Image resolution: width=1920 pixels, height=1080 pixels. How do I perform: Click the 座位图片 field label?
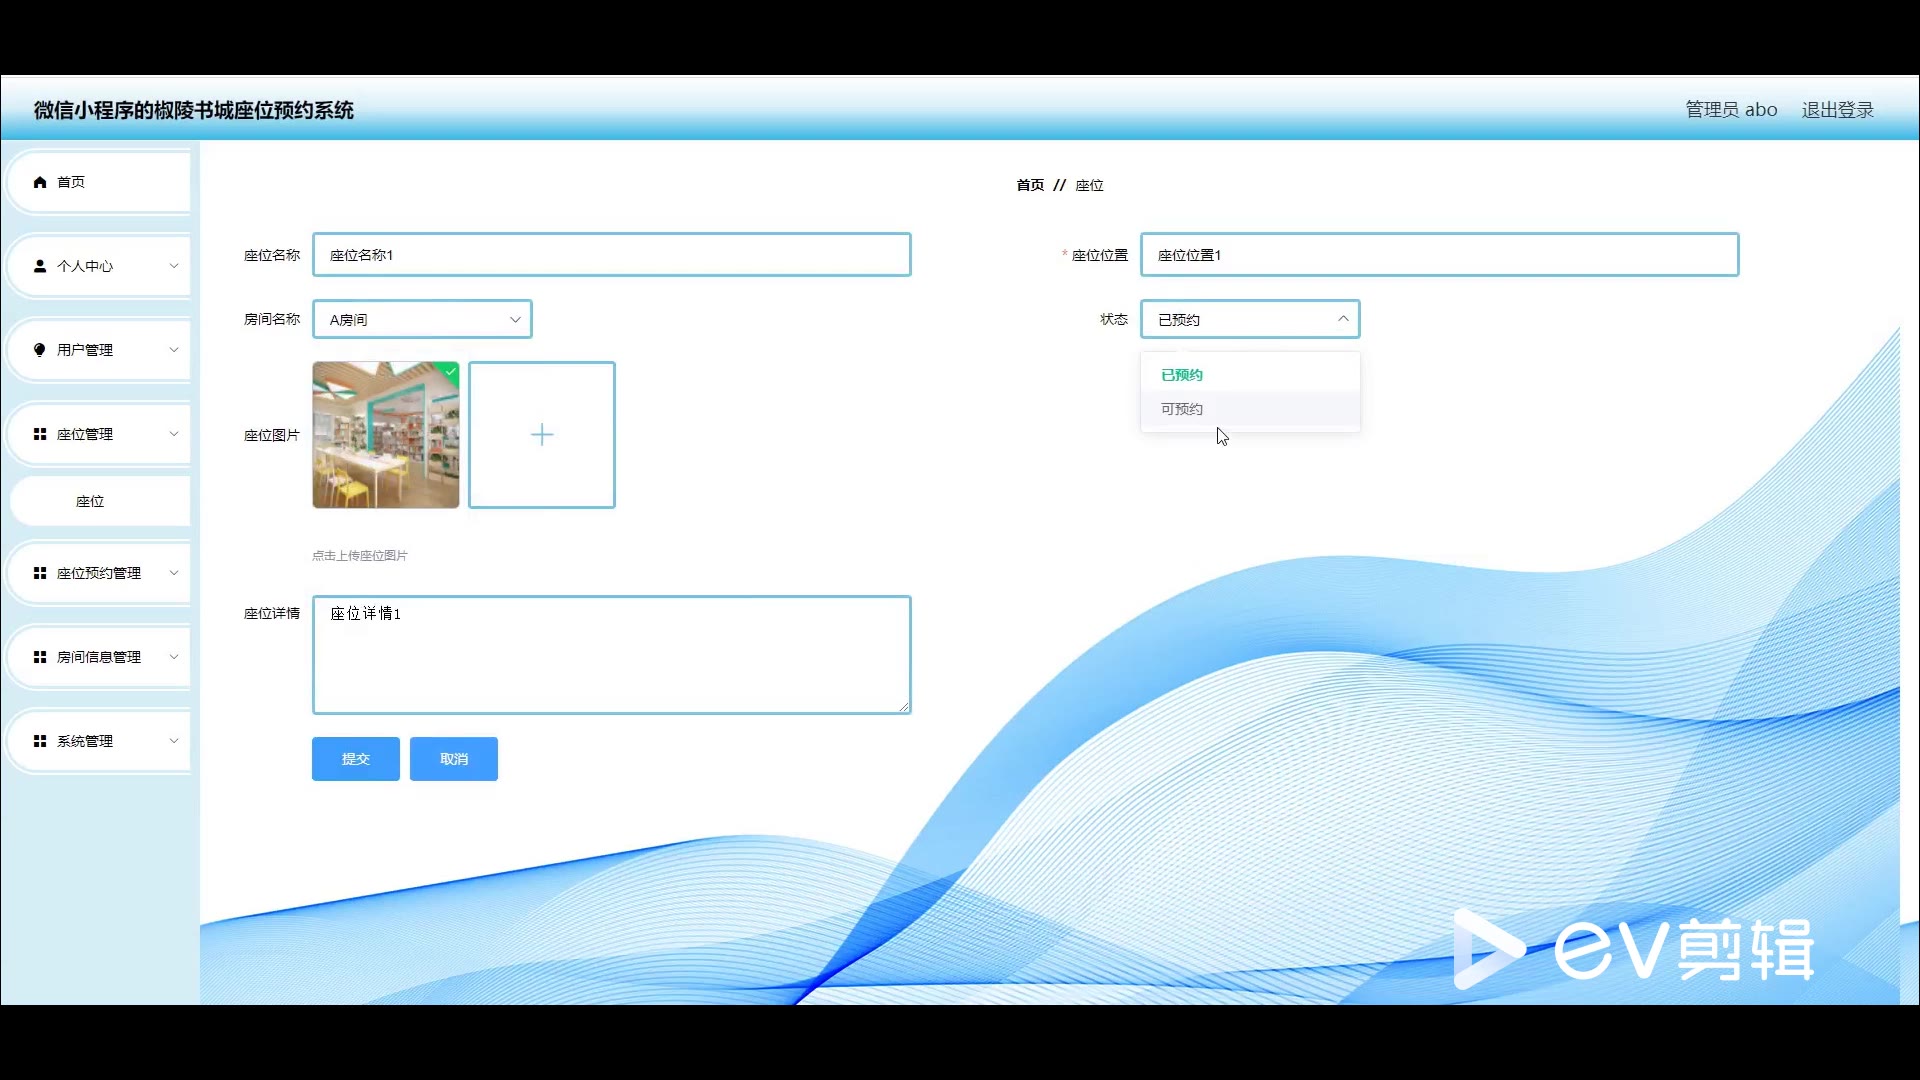272,435
